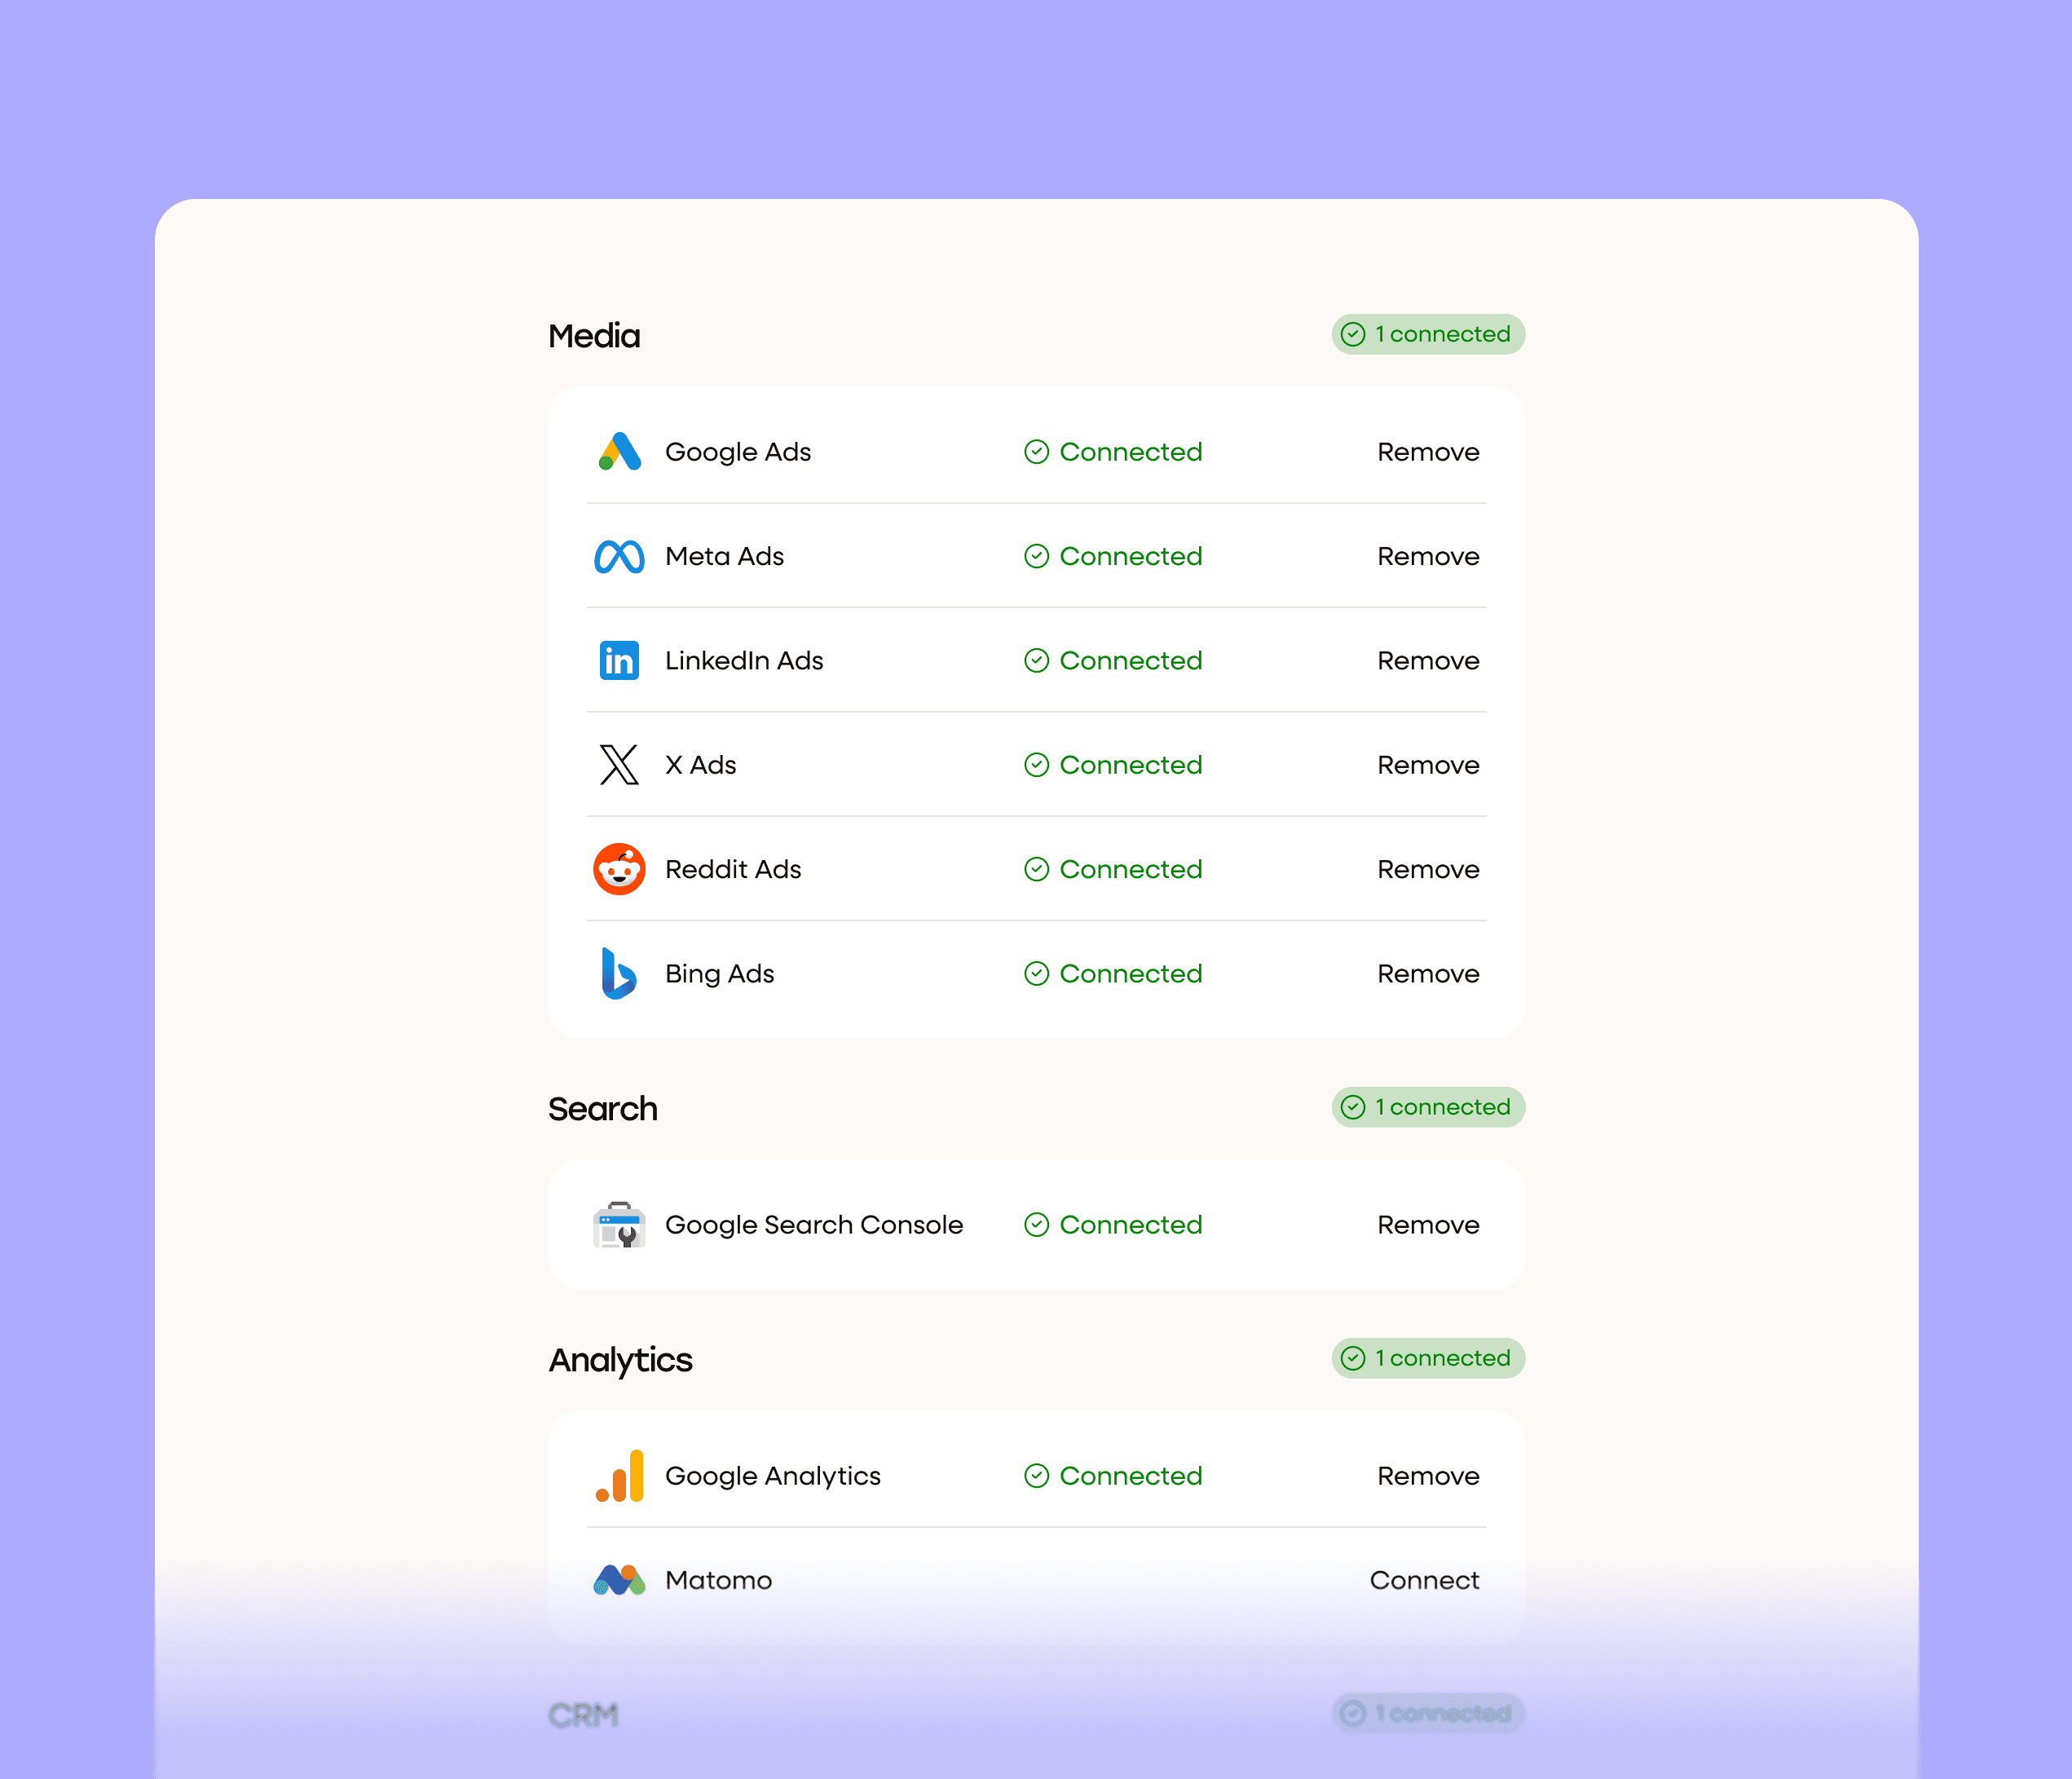Click the Google Analytics bar chart icon
Image resolution: width=2072 pixels, height=1779 pixels.
619,1476
